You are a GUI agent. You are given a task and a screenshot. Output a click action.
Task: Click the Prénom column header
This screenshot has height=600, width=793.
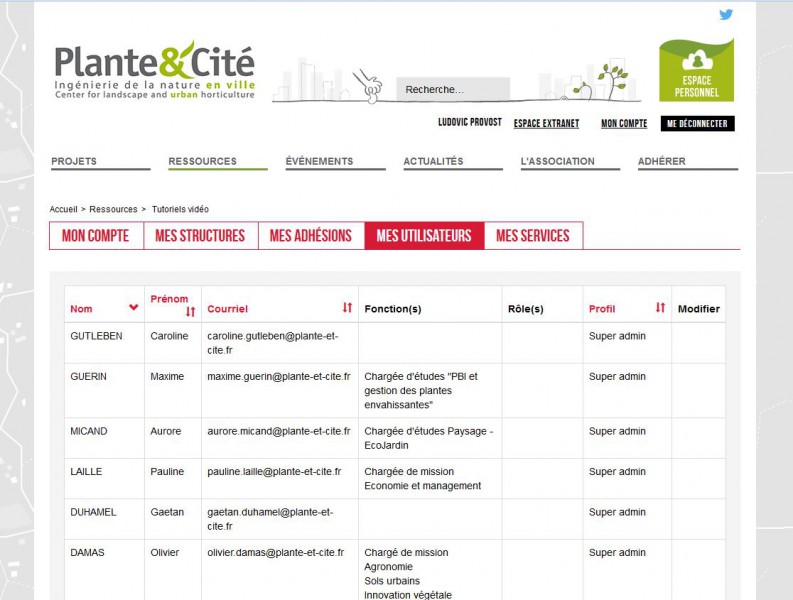tap(169, 299)
